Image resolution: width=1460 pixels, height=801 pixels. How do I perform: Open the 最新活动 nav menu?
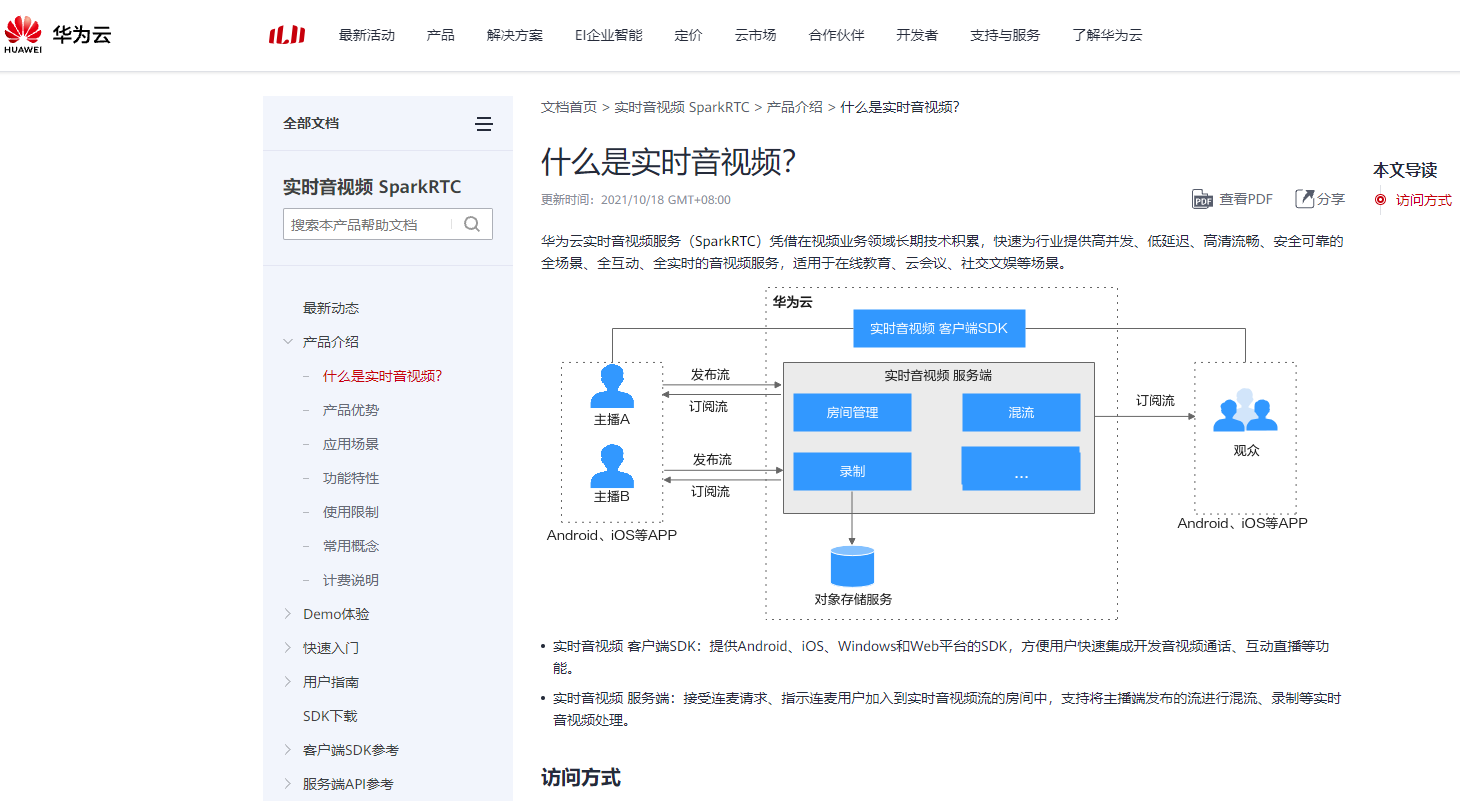point(367,35)
